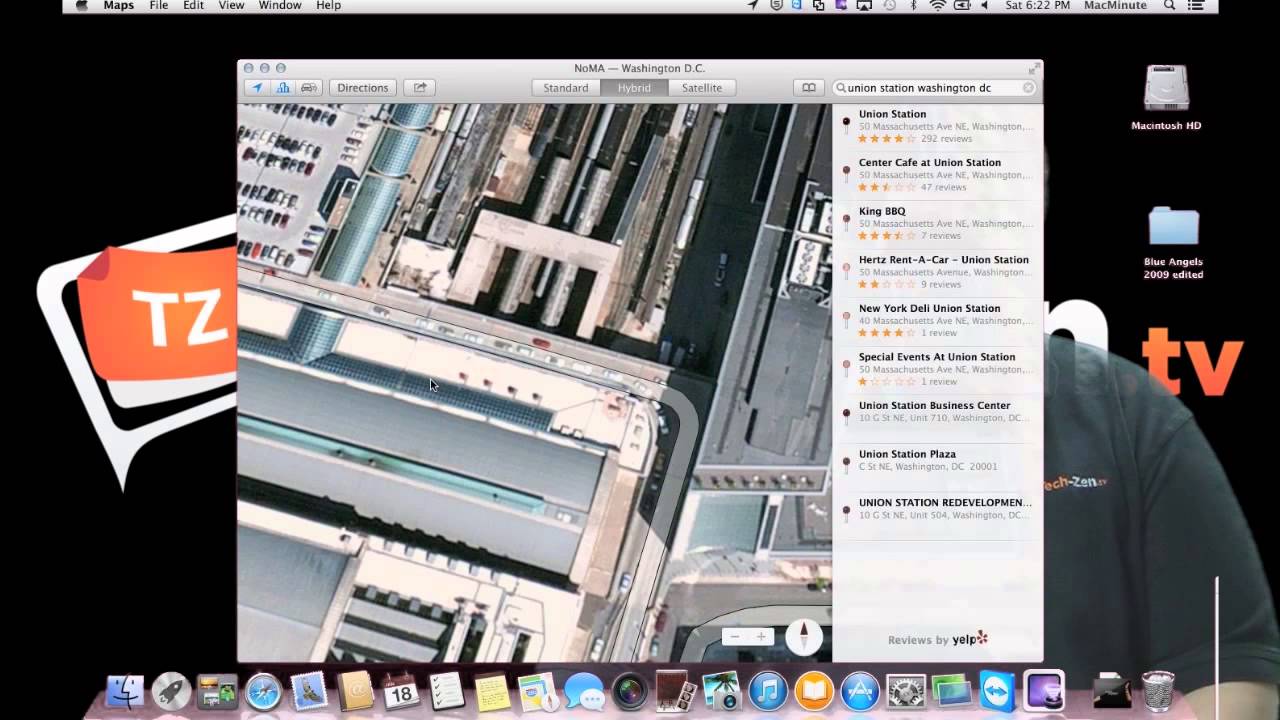
Task: Select the current location arrow tool
Action: [x=257, y=87]
